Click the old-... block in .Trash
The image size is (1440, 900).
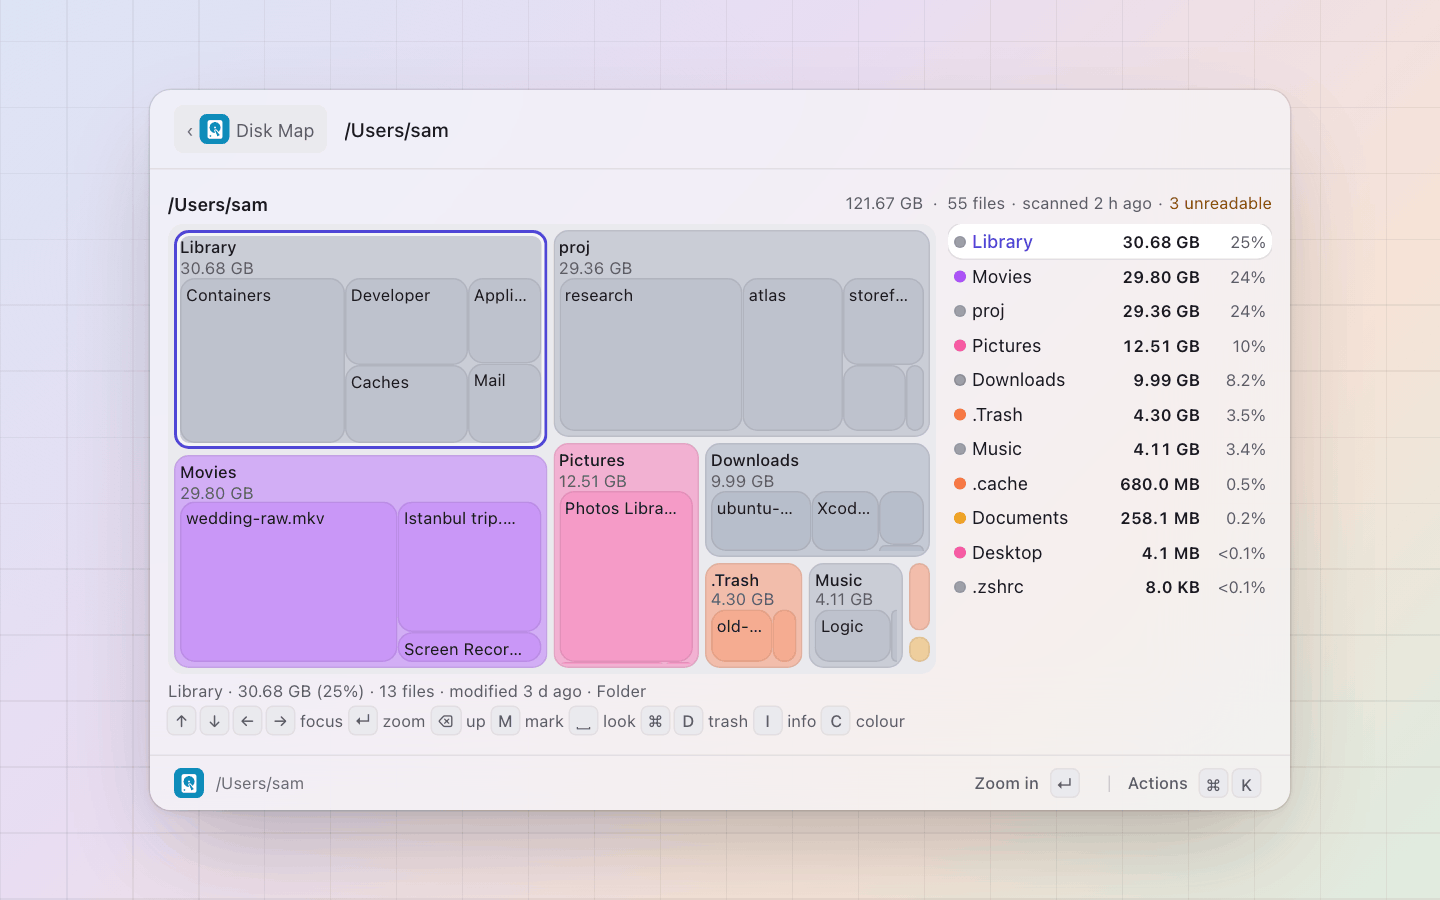click(741, 636)
